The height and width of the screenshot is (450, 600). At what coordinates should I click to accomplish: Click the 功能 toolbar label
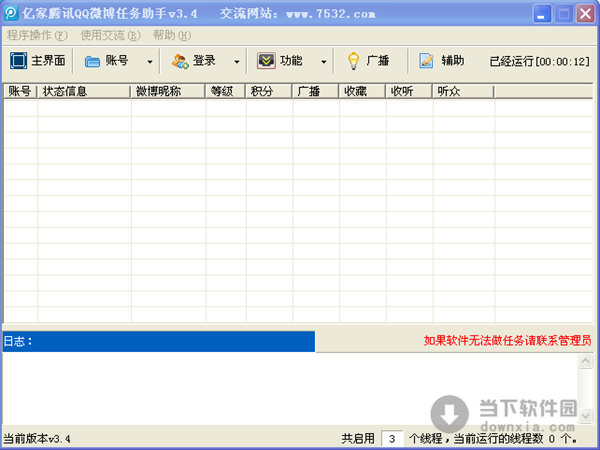291,60
